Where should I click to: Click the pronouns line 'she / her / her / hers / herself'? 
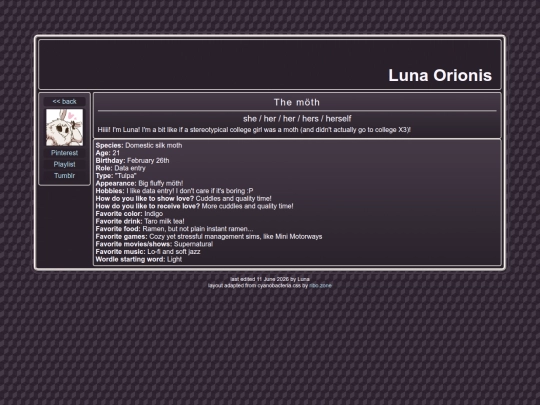[297, 118]
